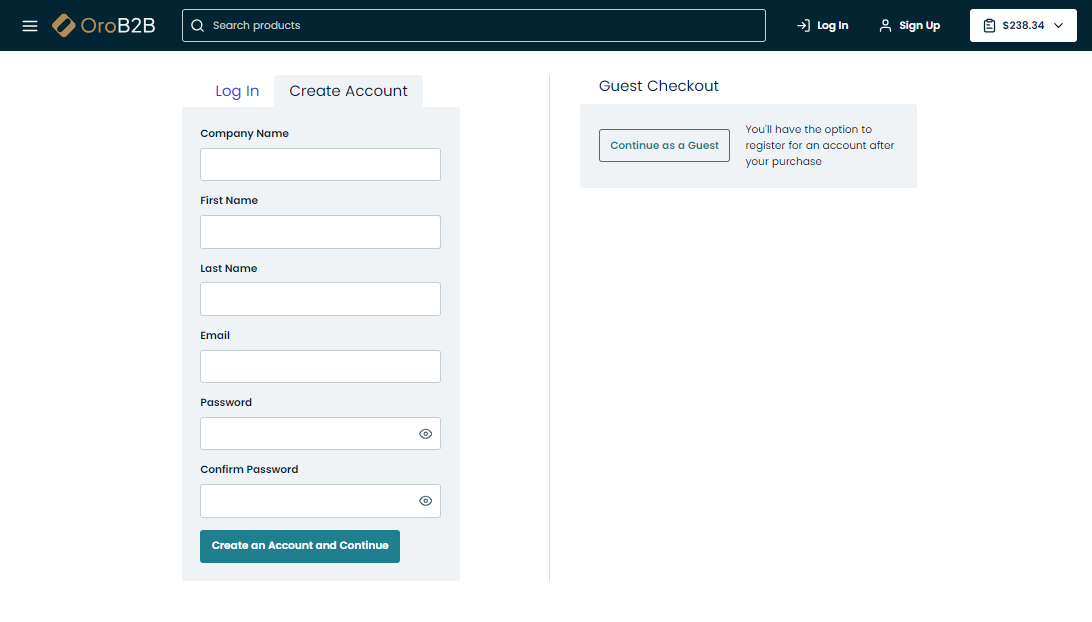Screen dimensions: 1092x622
Task: Click into the Last Name field
Action: pos(320,299)
